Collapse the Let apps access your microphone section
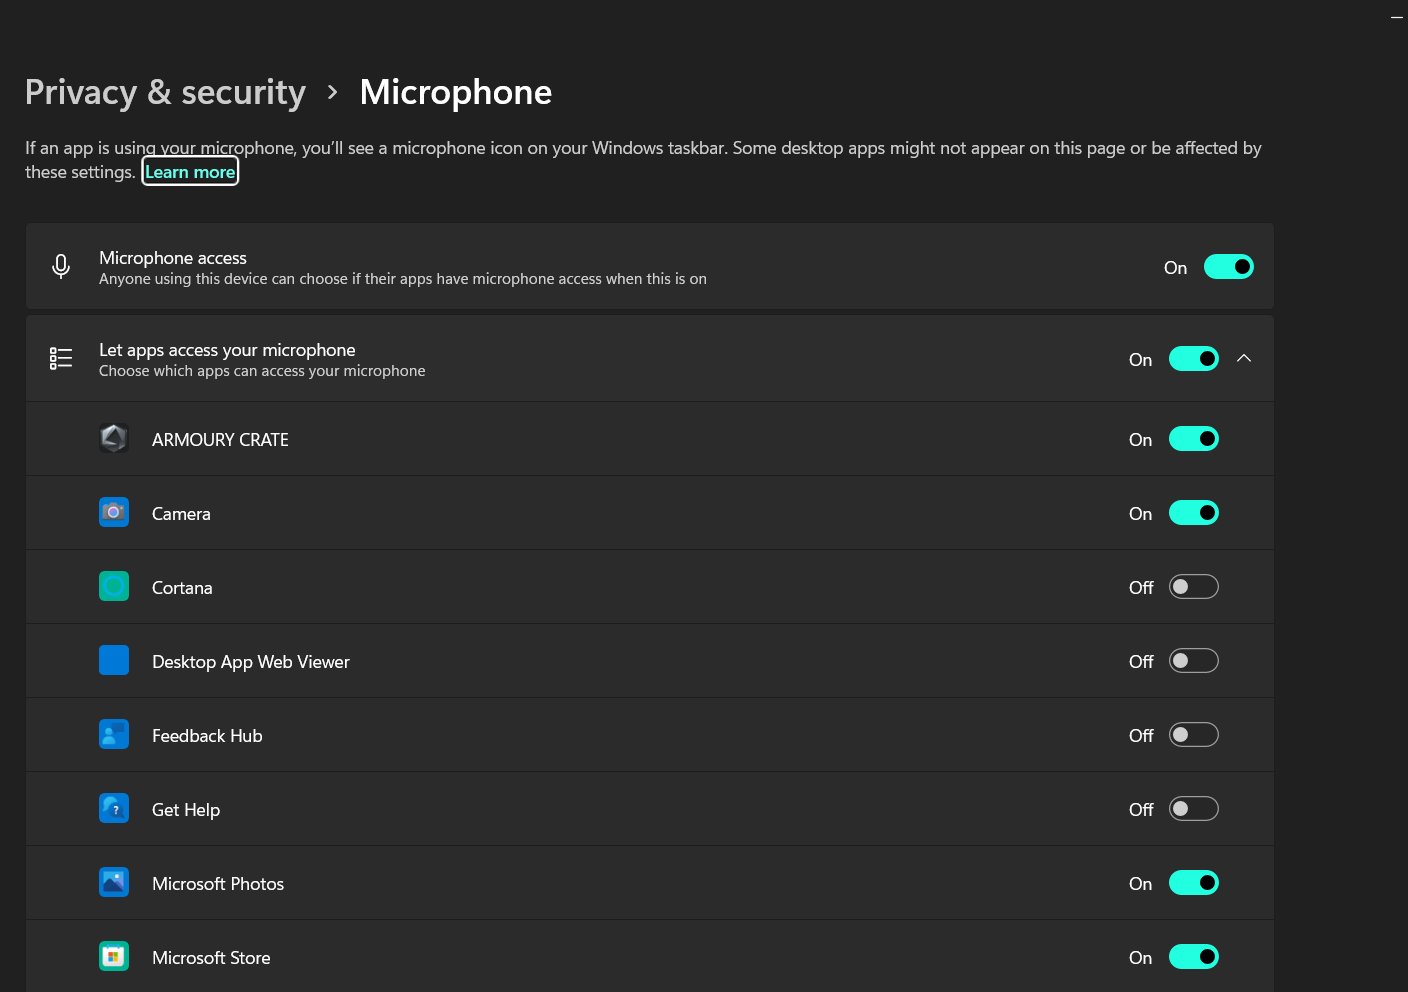 [x=1244, y=358]
